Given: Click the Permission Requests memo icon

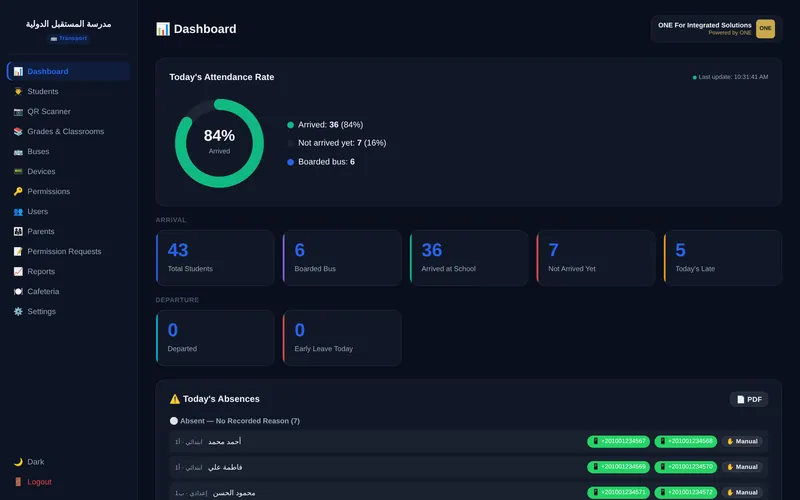Looking at the screenshot, I should 18,251.
